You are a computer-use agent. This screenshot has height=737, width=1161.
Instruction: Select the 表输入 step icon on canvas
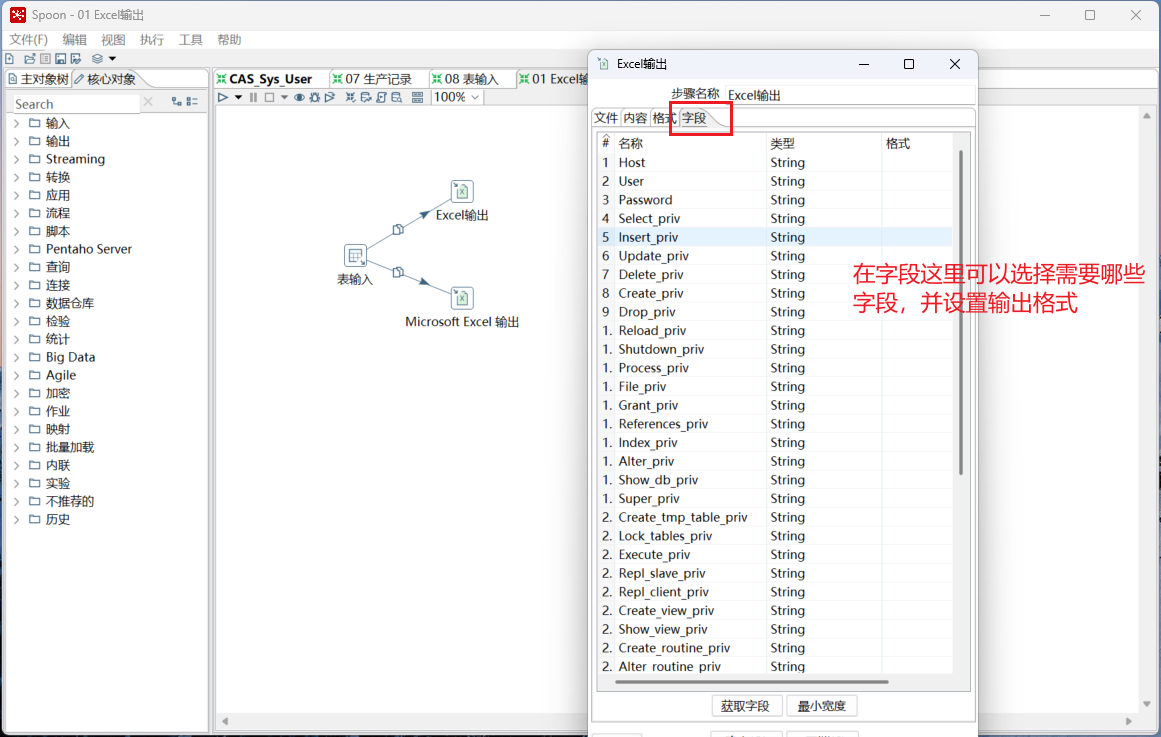pyautogui.click(x=355, y=256)
